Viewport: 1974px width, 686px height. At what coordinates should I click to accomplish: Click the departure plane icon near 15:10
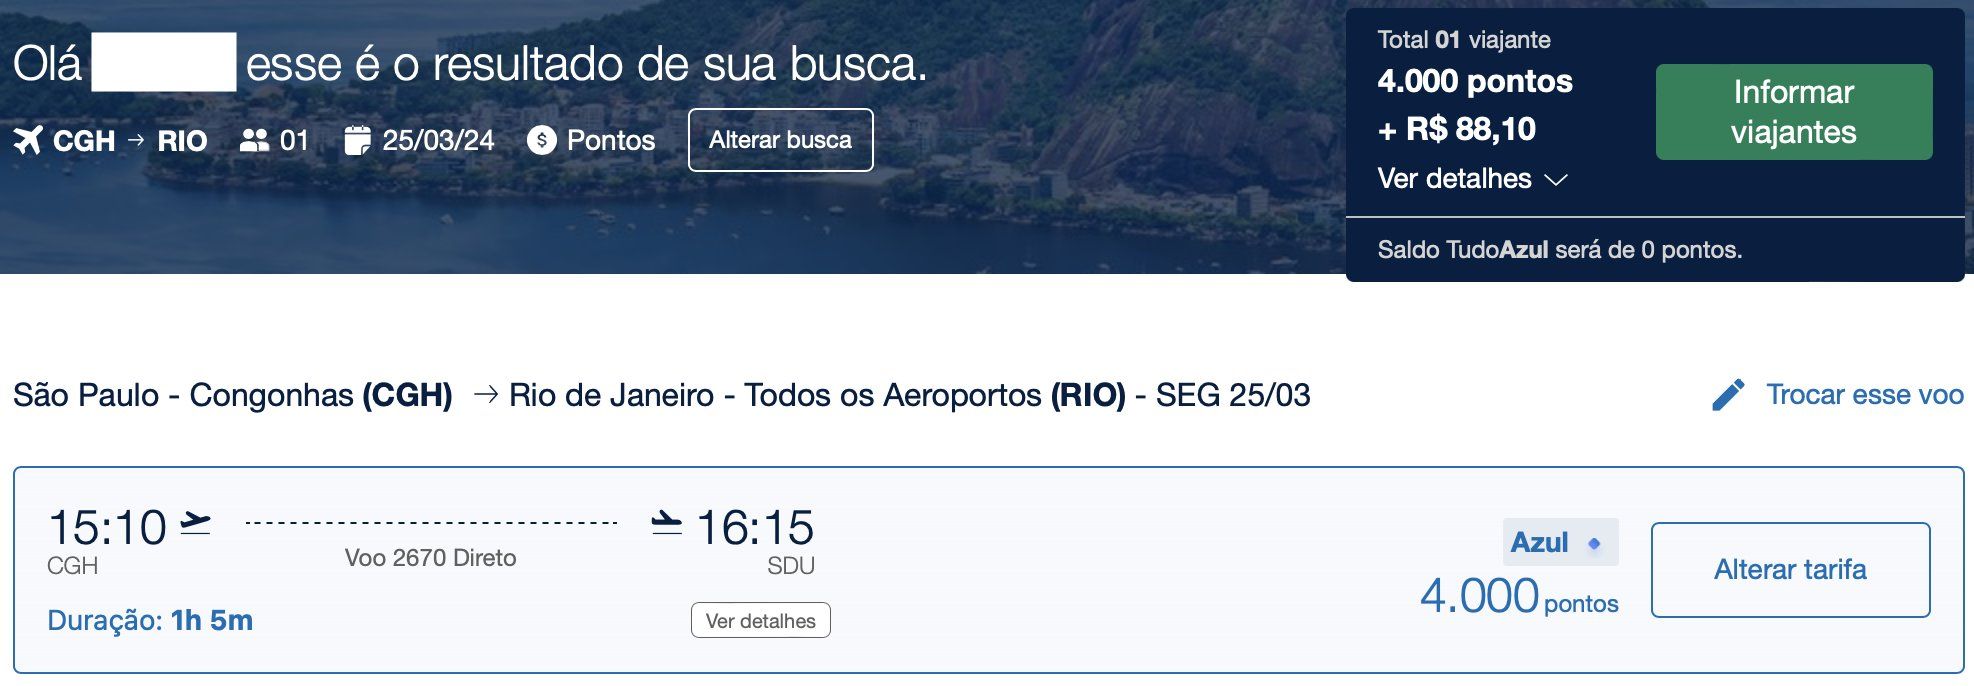click(196, 523)
